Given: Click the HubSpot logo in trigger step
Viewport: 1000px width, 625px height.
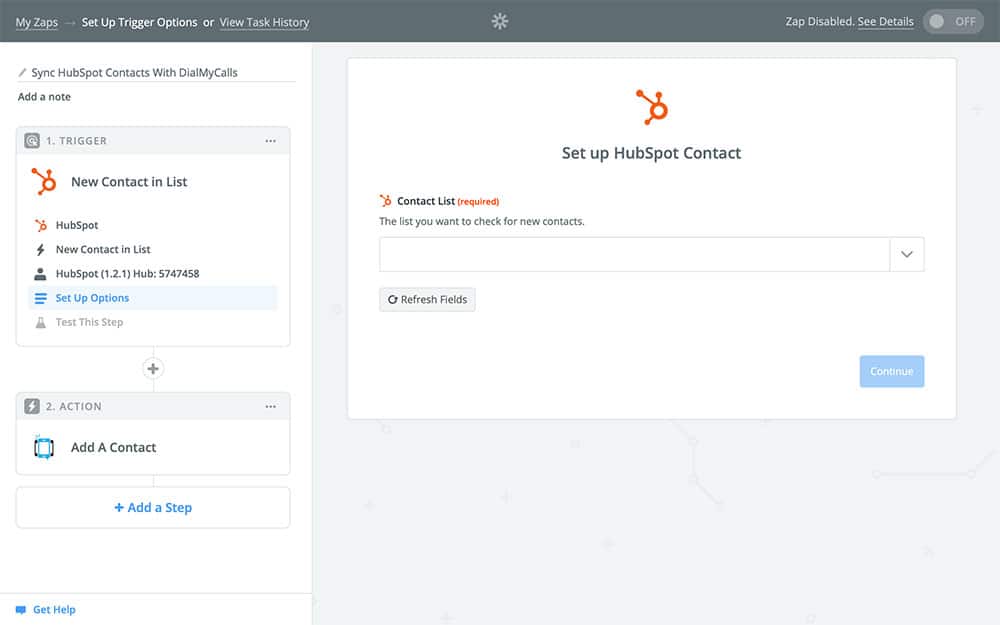Looking at the screenshot, I should click(44, 182).
